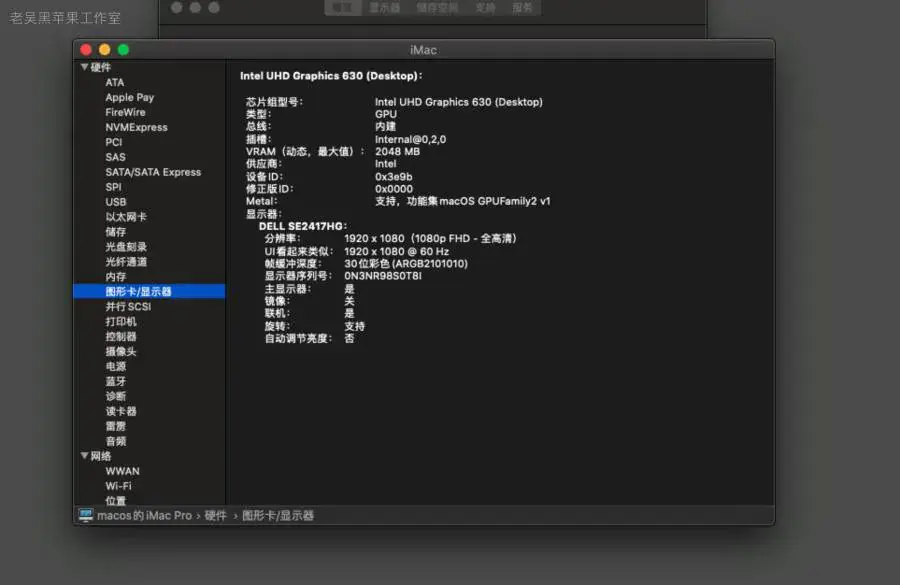This screenshot has height=585, width=900.
Task: Click the Intel UHD Graphics 630 (Desktop): heading
Action: pos(331,76)
